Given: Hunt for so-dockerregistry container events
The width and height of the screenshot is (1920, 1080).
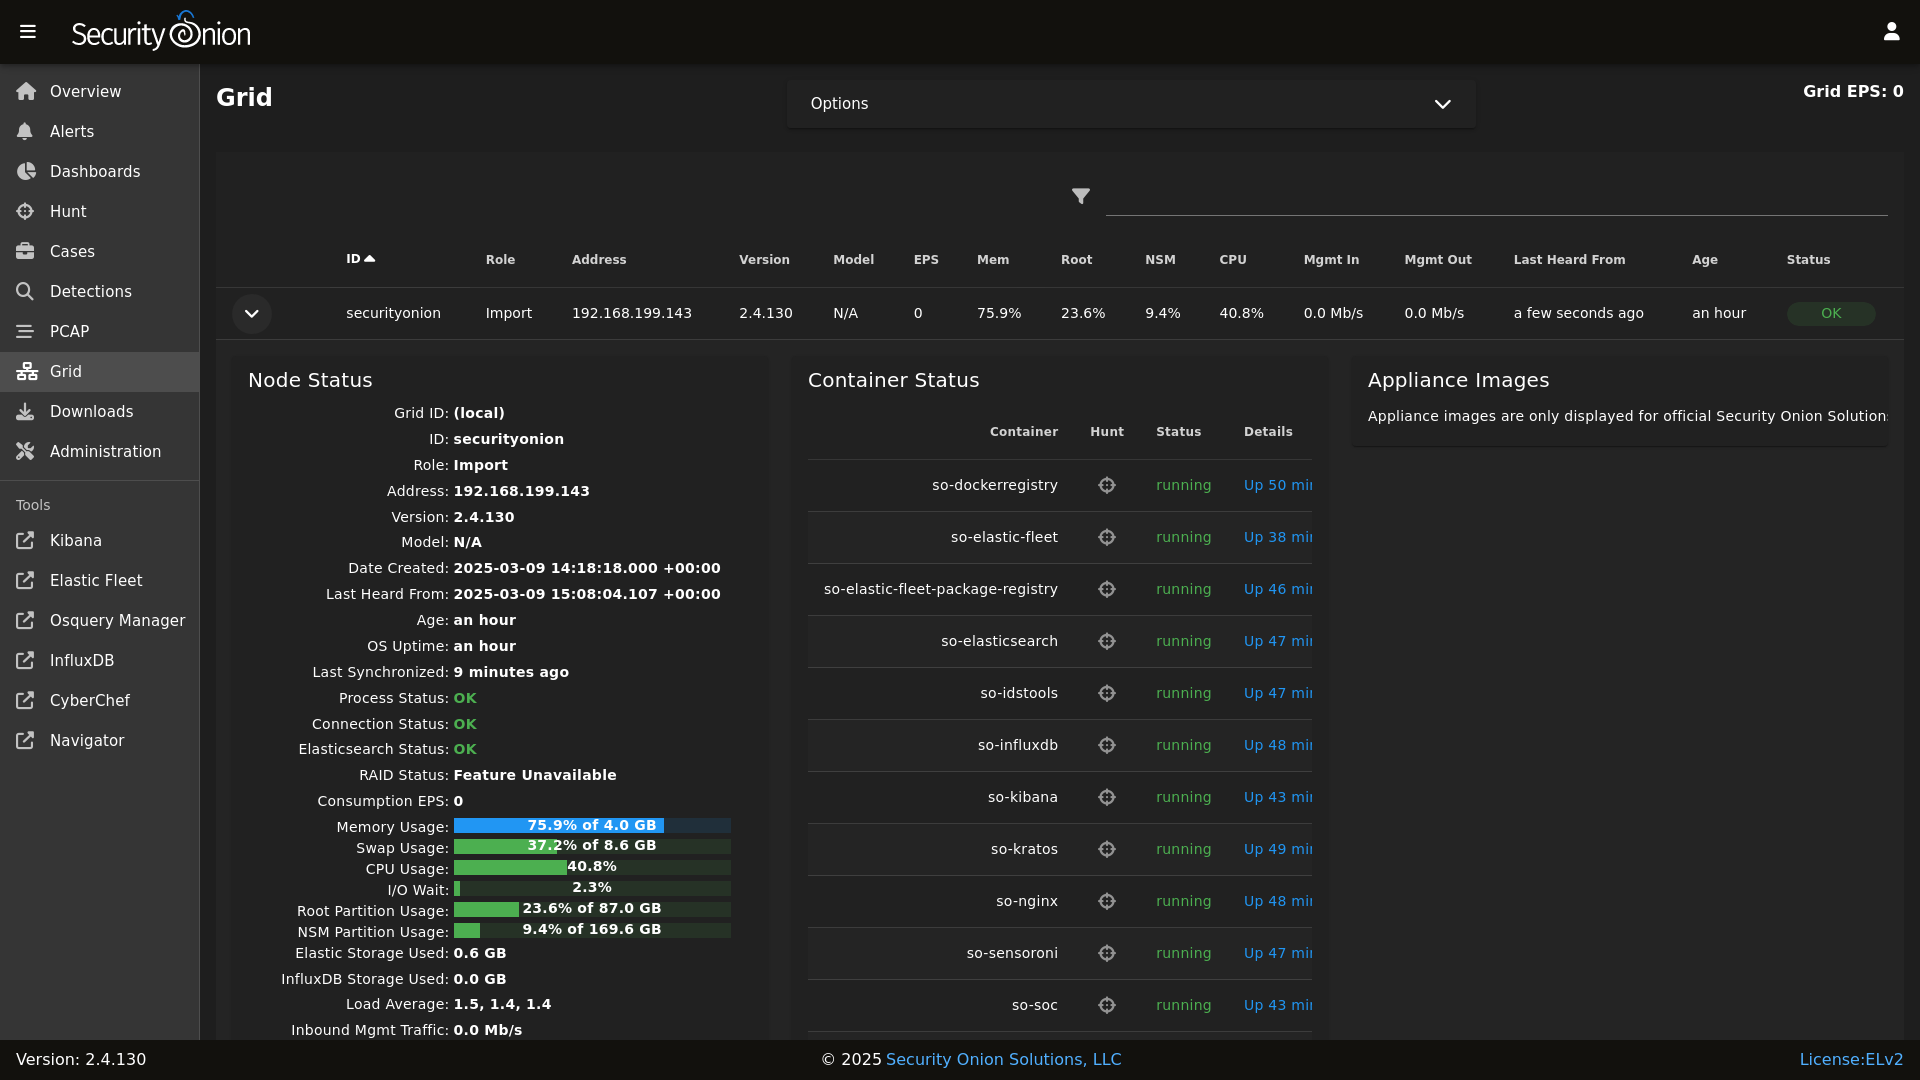Looking at the screenshot, I should coord(1107,485).
